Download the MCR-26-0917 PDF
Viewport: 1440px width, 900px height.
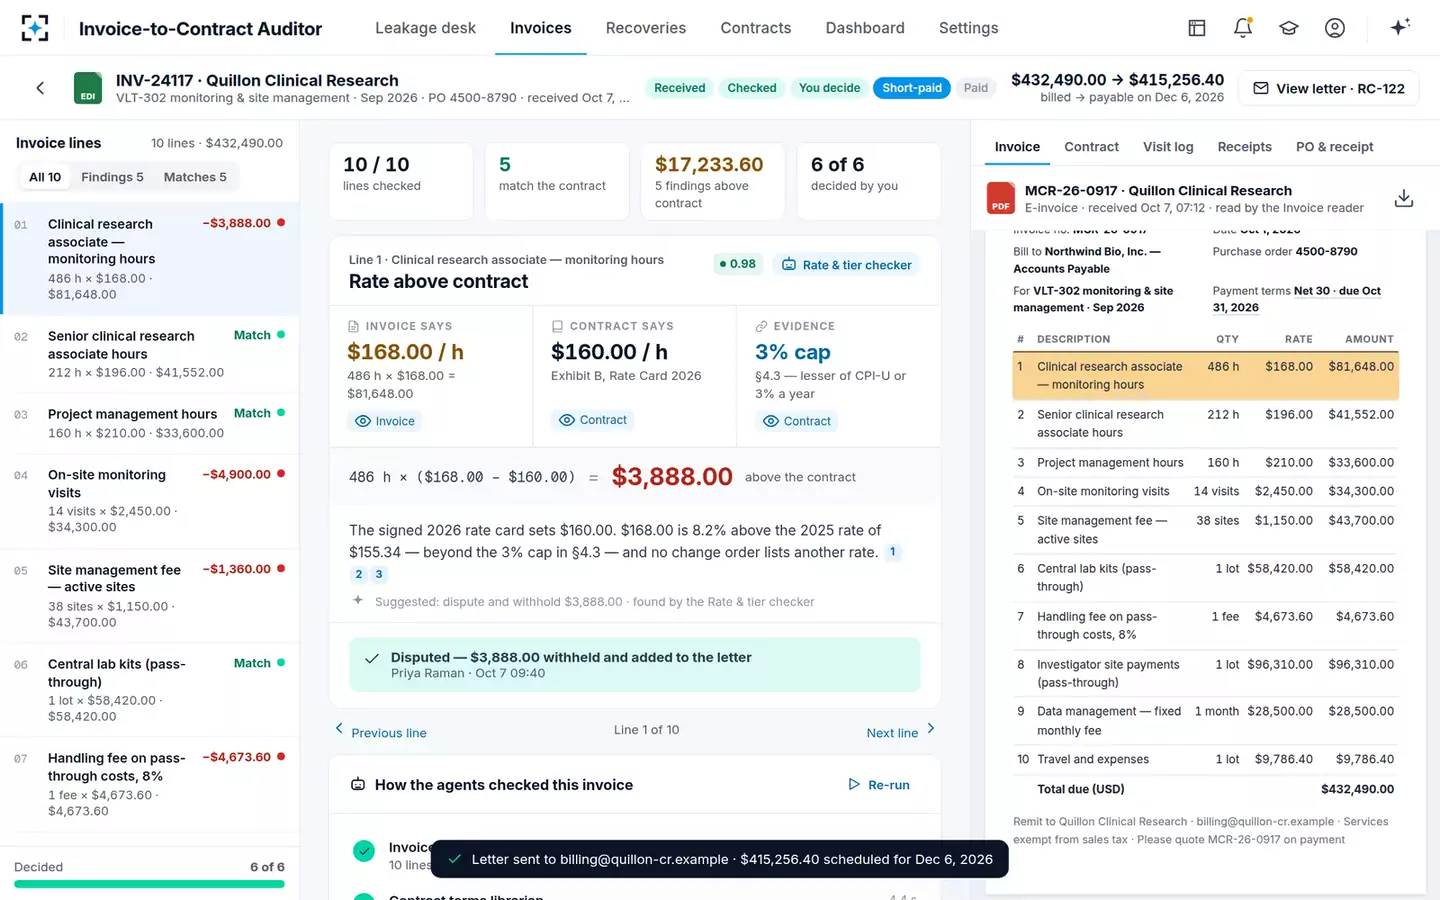click(1404, 198)
